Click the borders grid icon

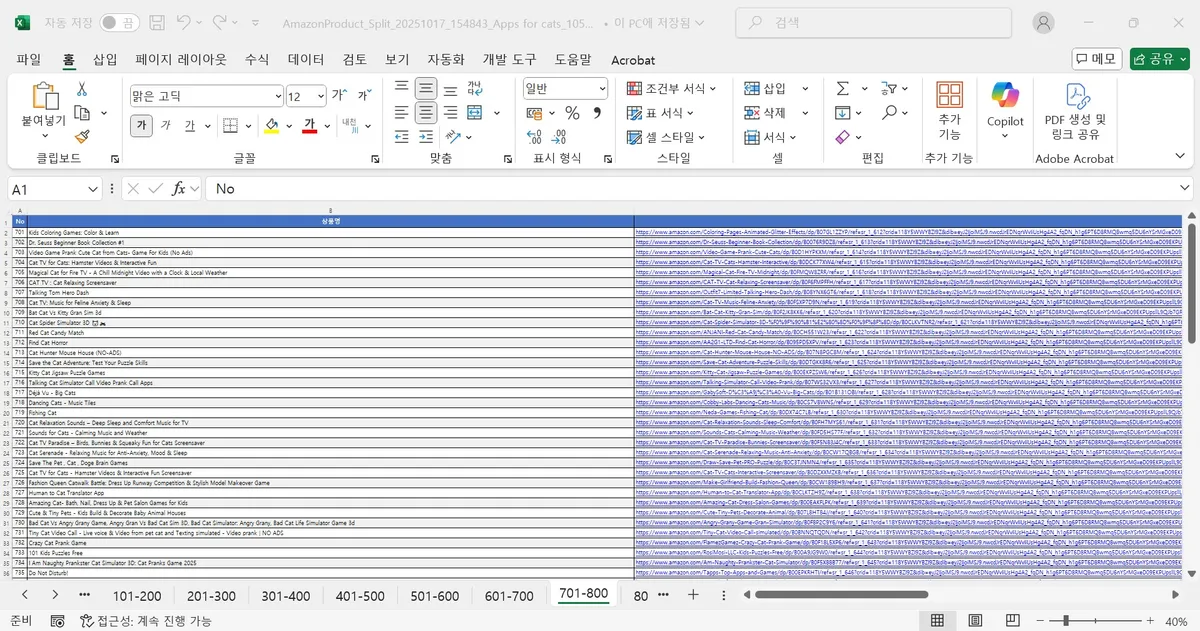tap(230, 126)
